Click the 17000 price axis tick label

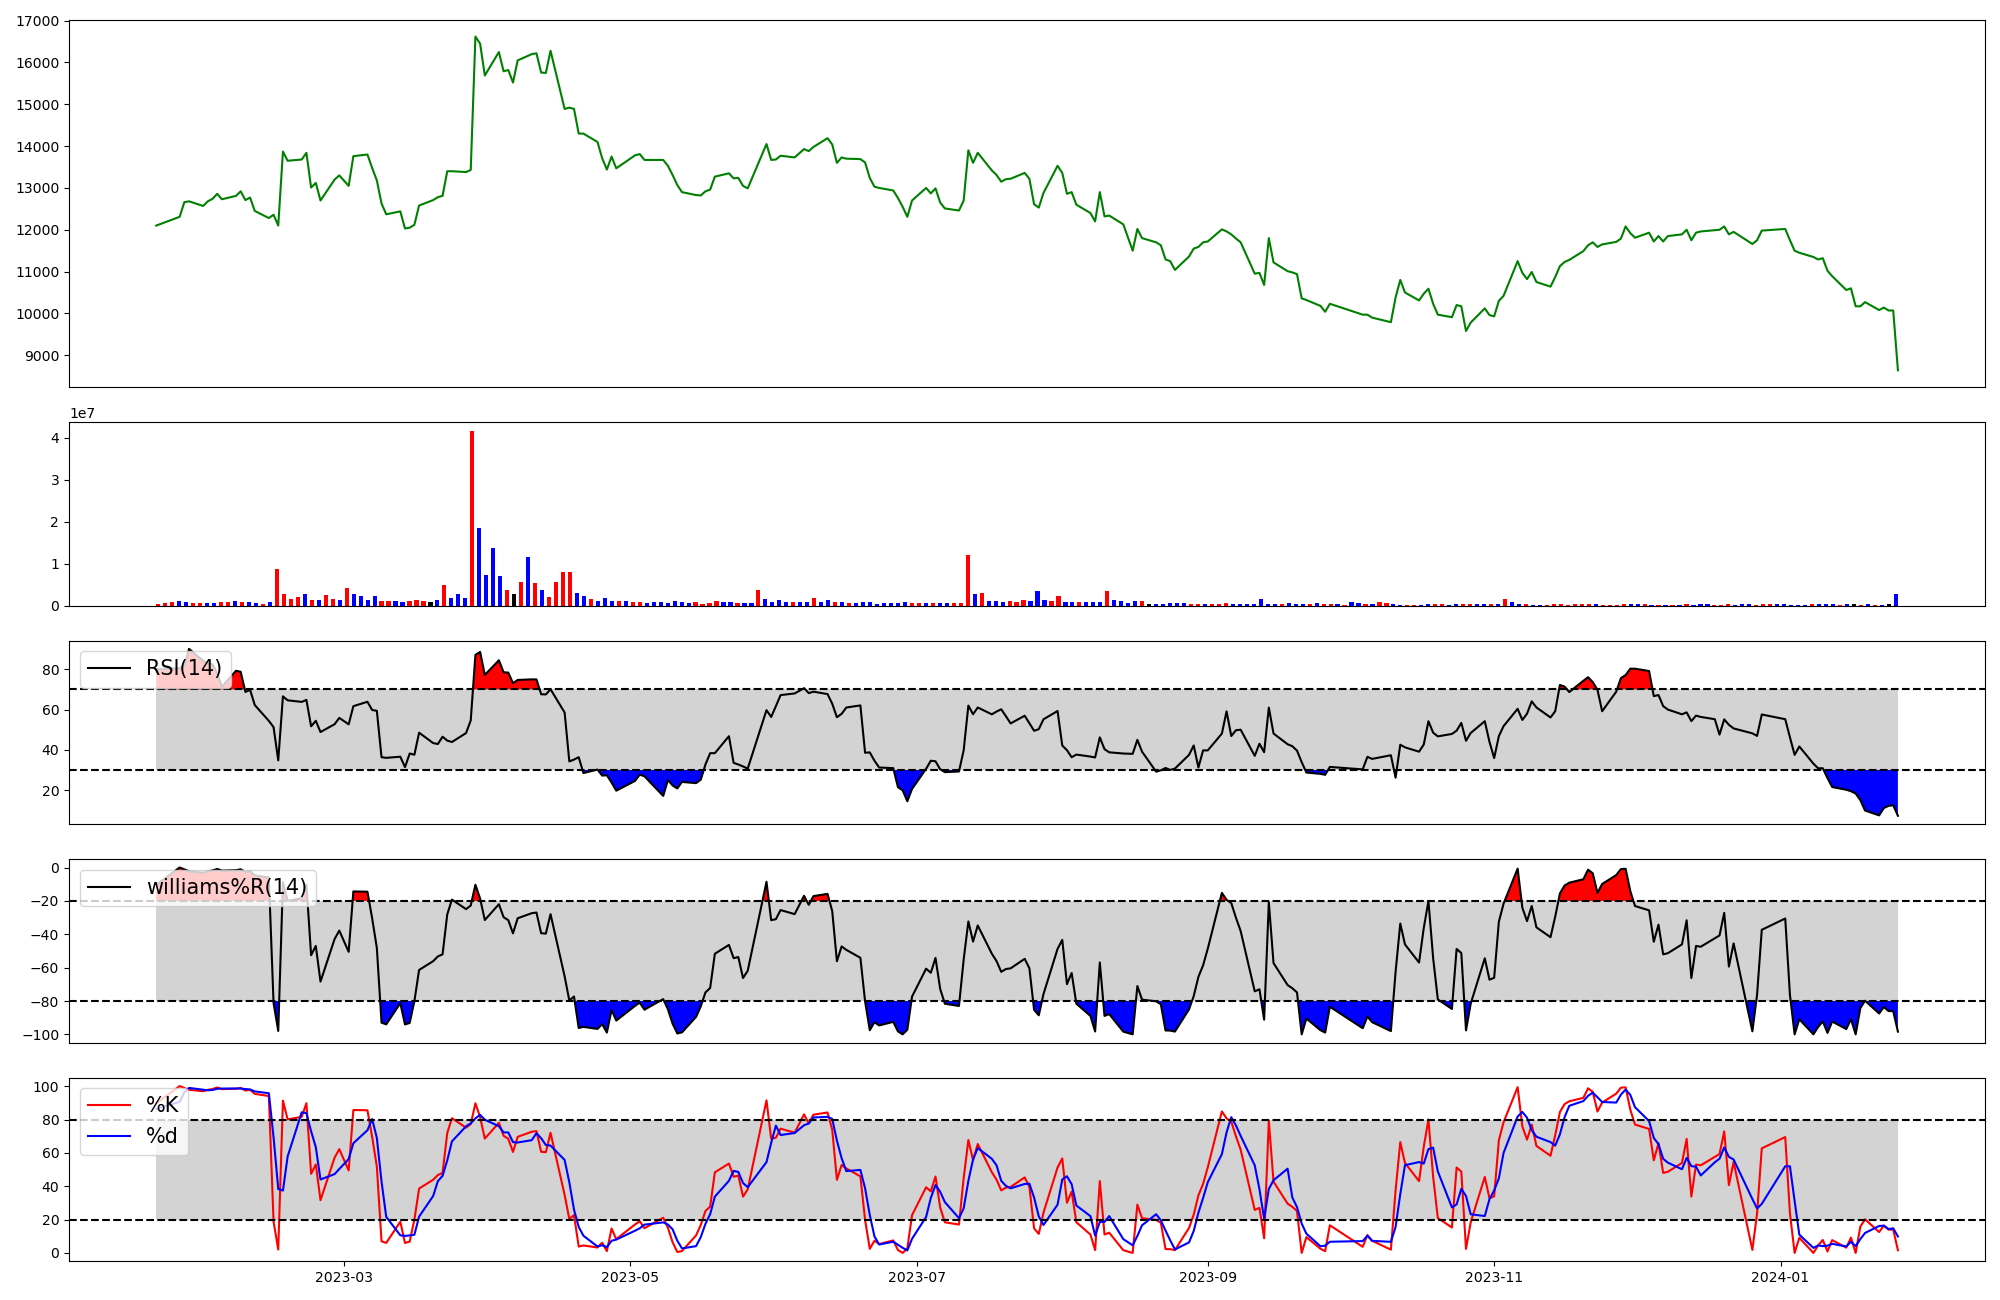coord(38,21)
